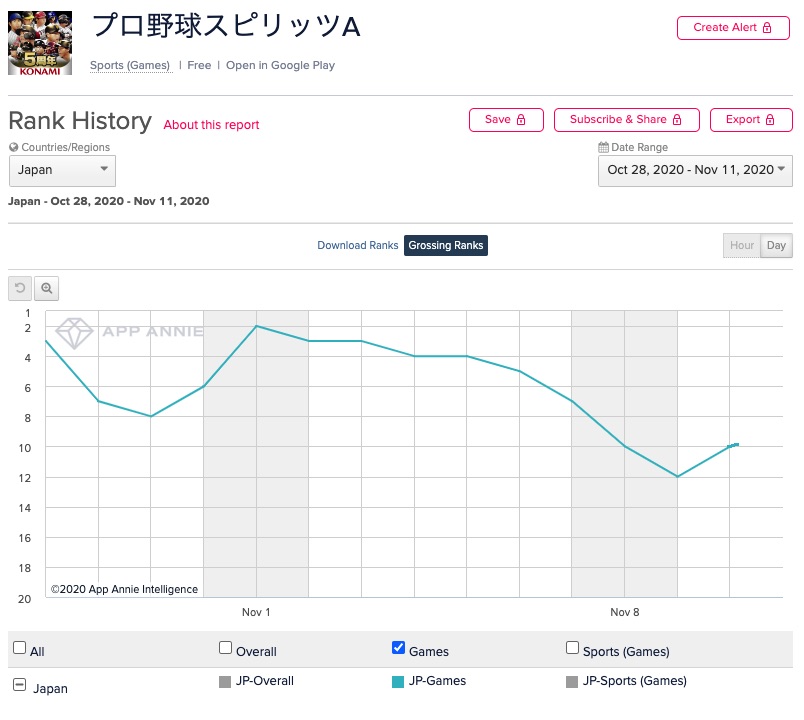Click the lock icon on Save
This screenshot has width=804, height=720.
[521, 119]
